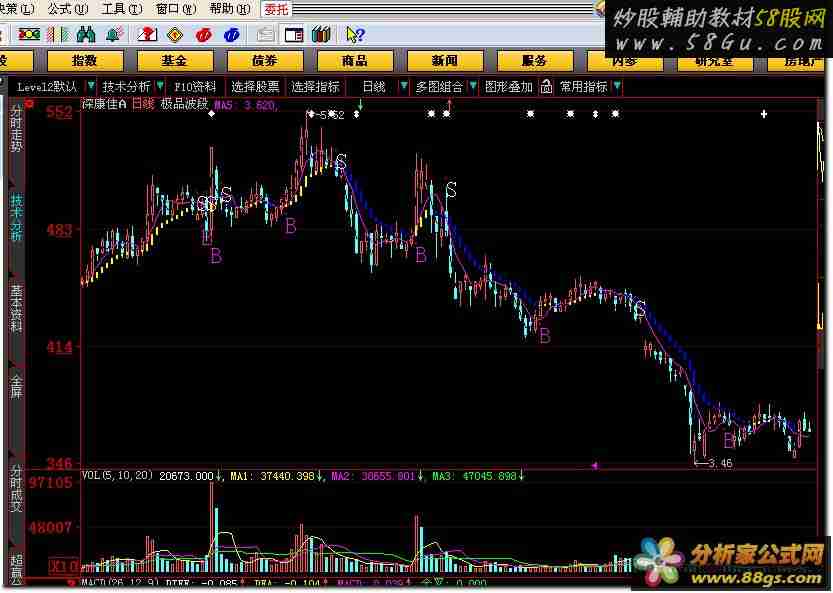The width and height of the screenshot is (833, 593).
Task: Open the 工具 menu
Action: [x=122, y=9]
